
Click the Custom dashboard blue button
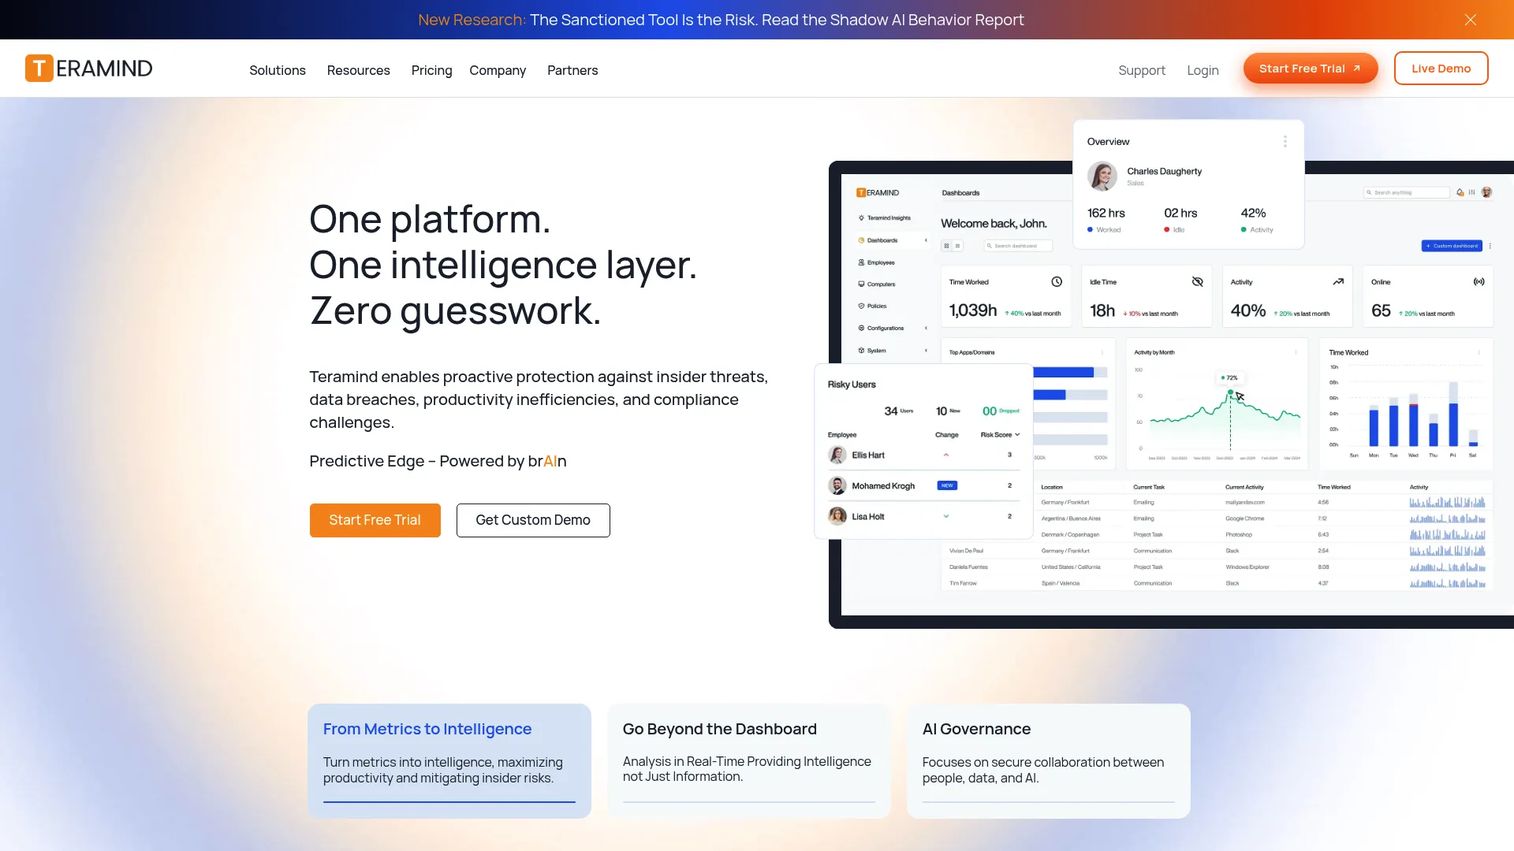coord(1452,245)
